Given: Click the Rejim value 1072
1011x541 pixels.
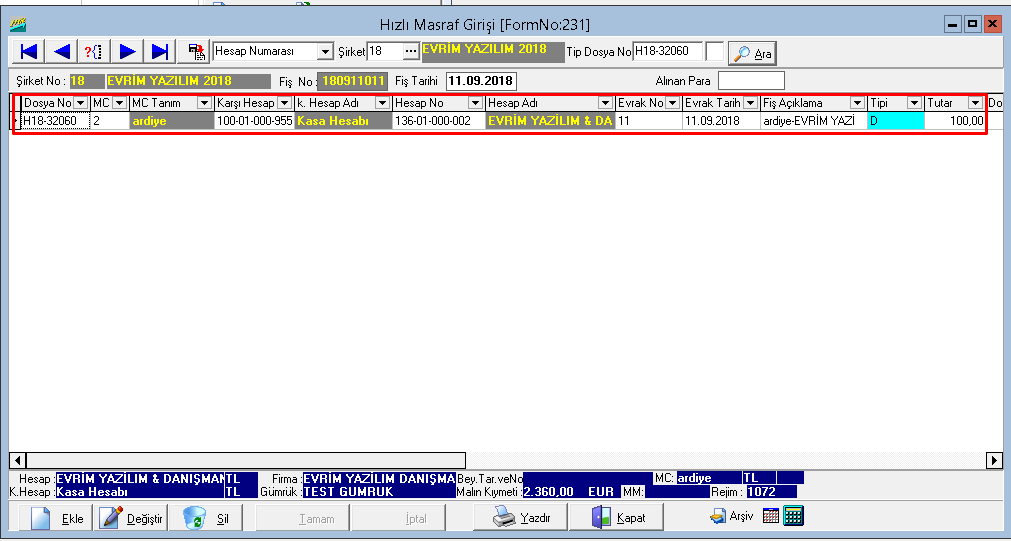Looking at the screenshot, I should coord(771,492).
